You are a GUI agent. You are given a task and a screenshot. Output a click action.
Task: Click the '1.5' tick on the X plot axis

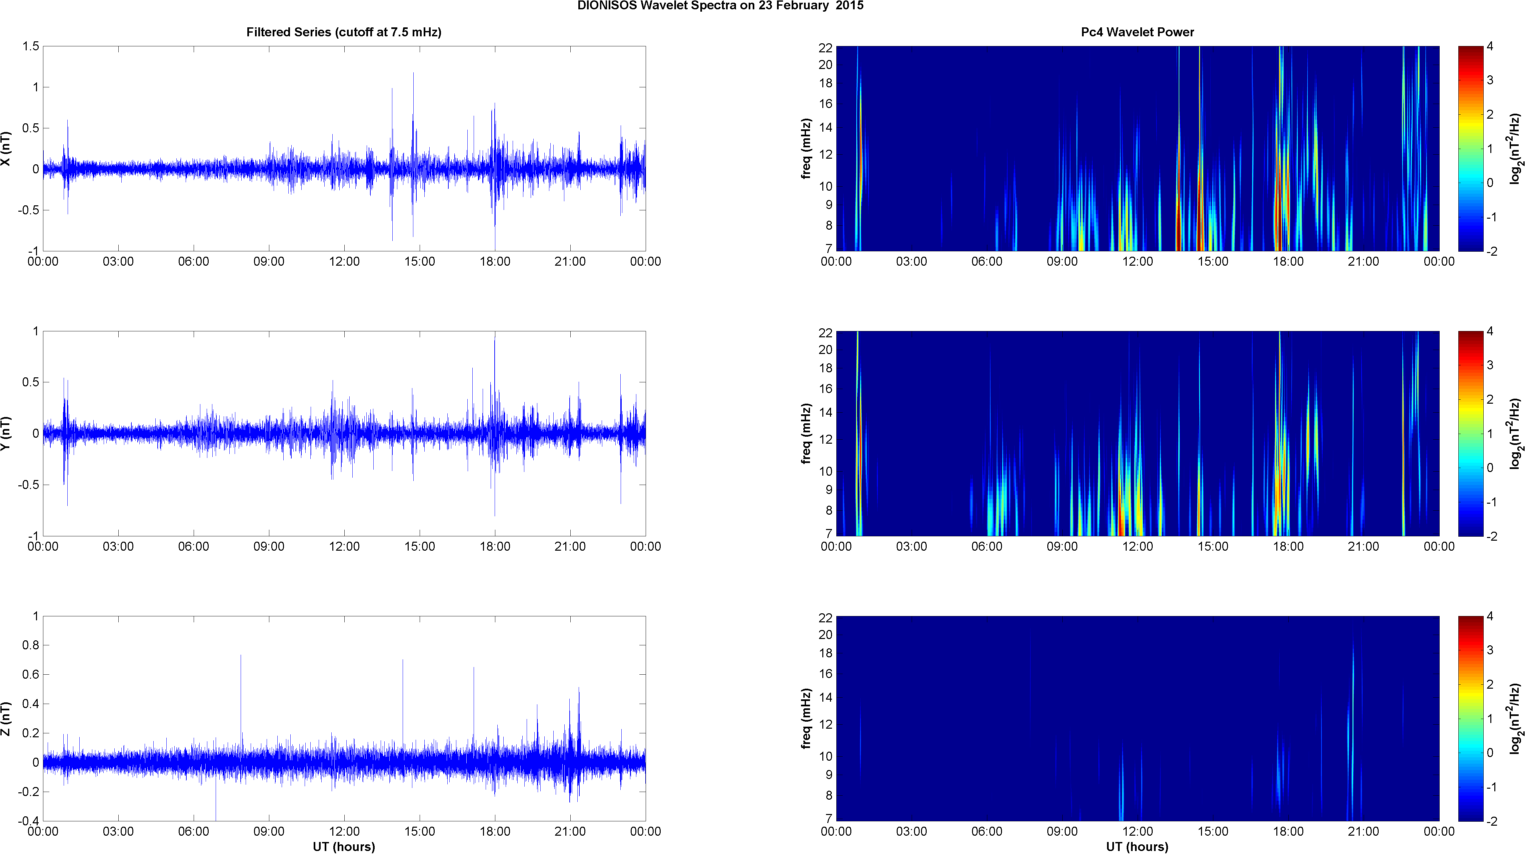[30, 46]
